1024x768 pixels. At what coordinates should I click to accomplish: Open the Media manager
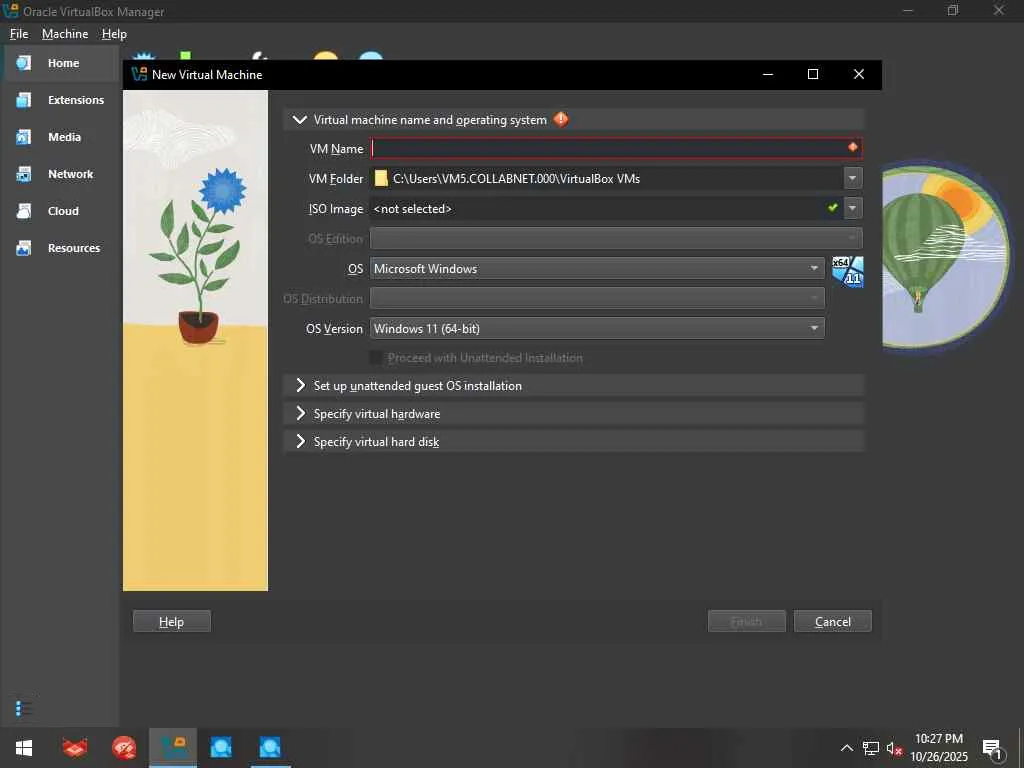(60, 137)
